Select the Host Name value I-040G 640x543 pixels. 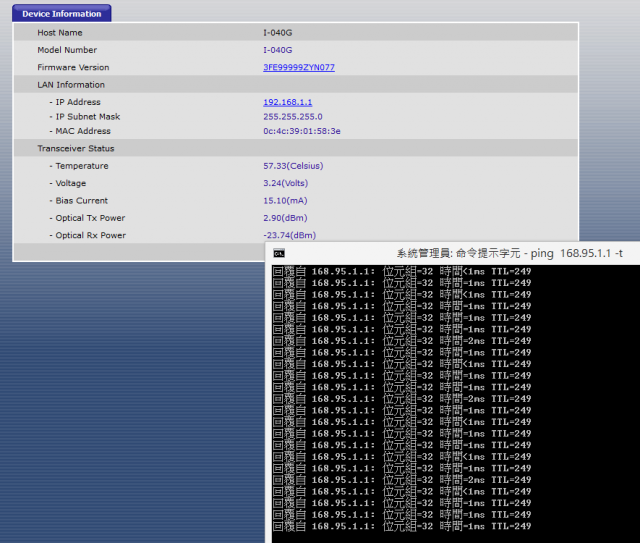tap(278, 33)
